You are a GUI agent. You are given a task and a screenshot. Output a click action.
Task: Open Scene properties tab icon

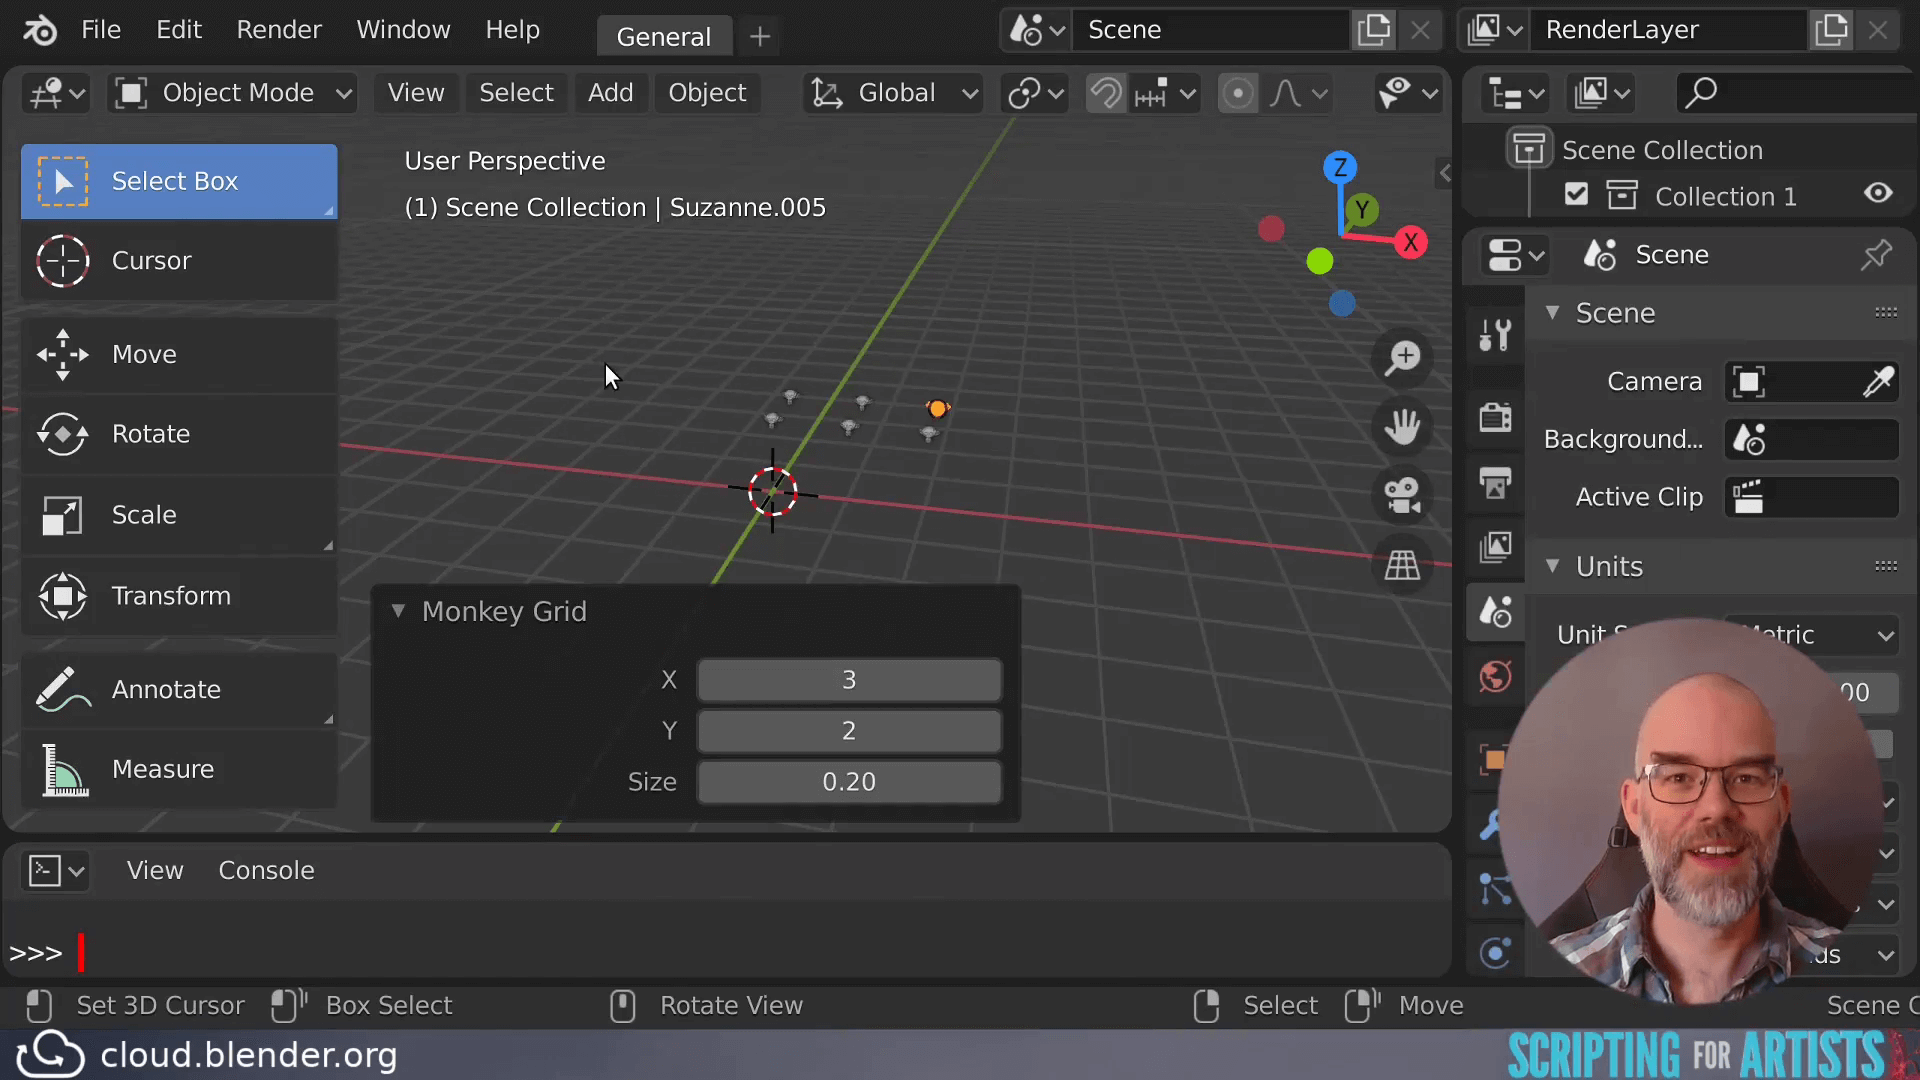pos(1495,612)
